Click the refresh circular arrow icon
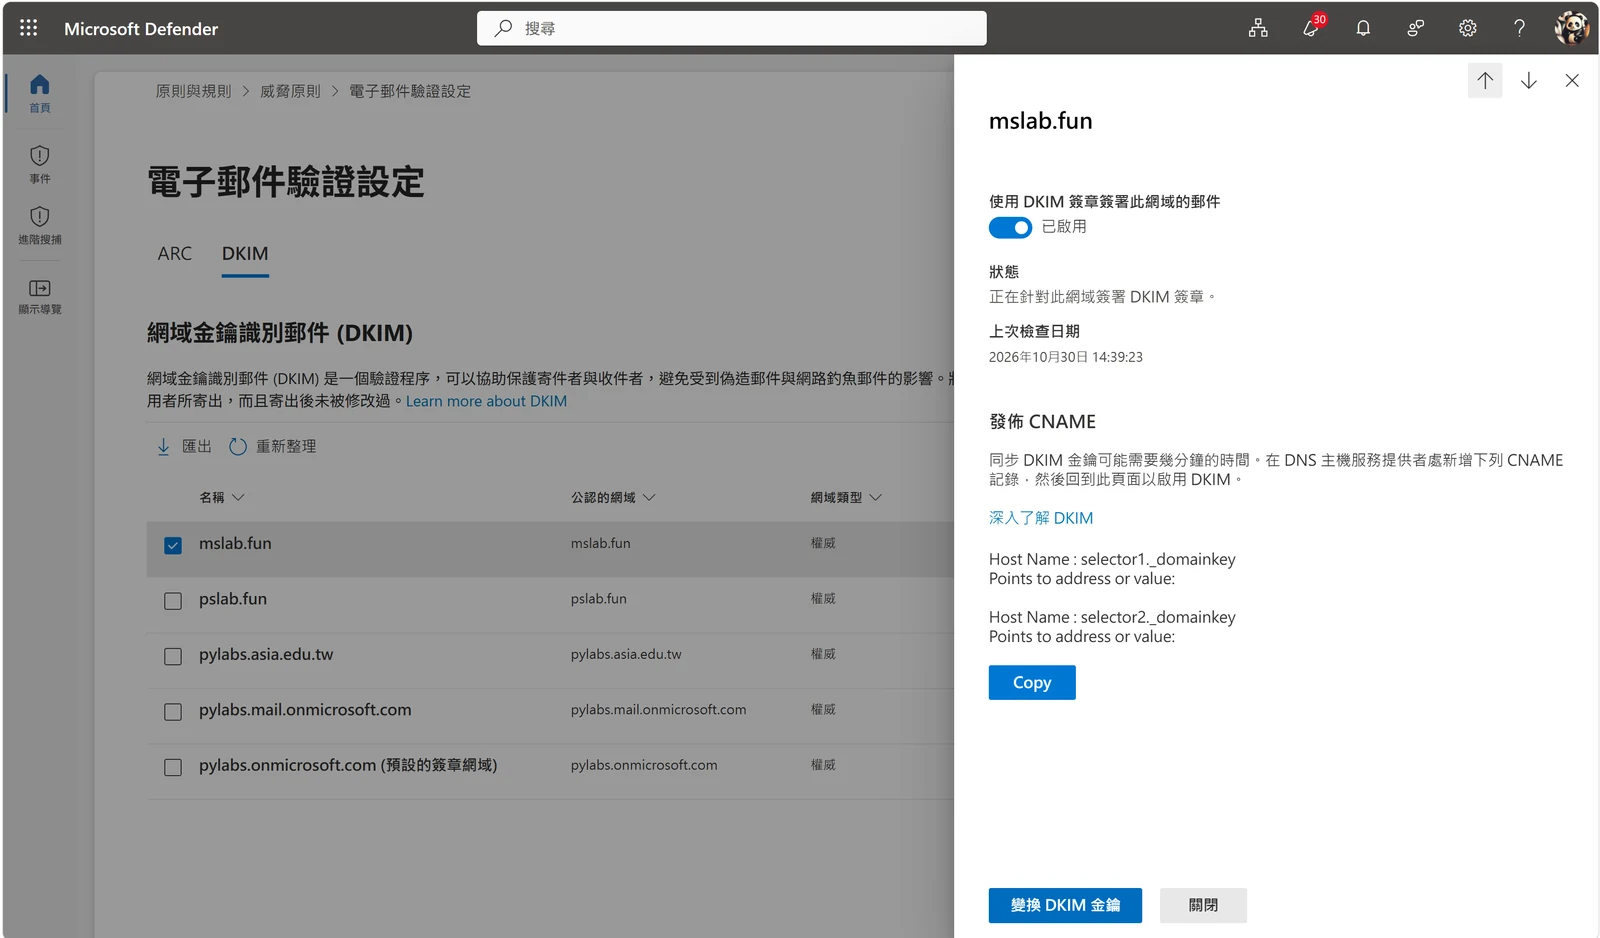 point(238,446)
